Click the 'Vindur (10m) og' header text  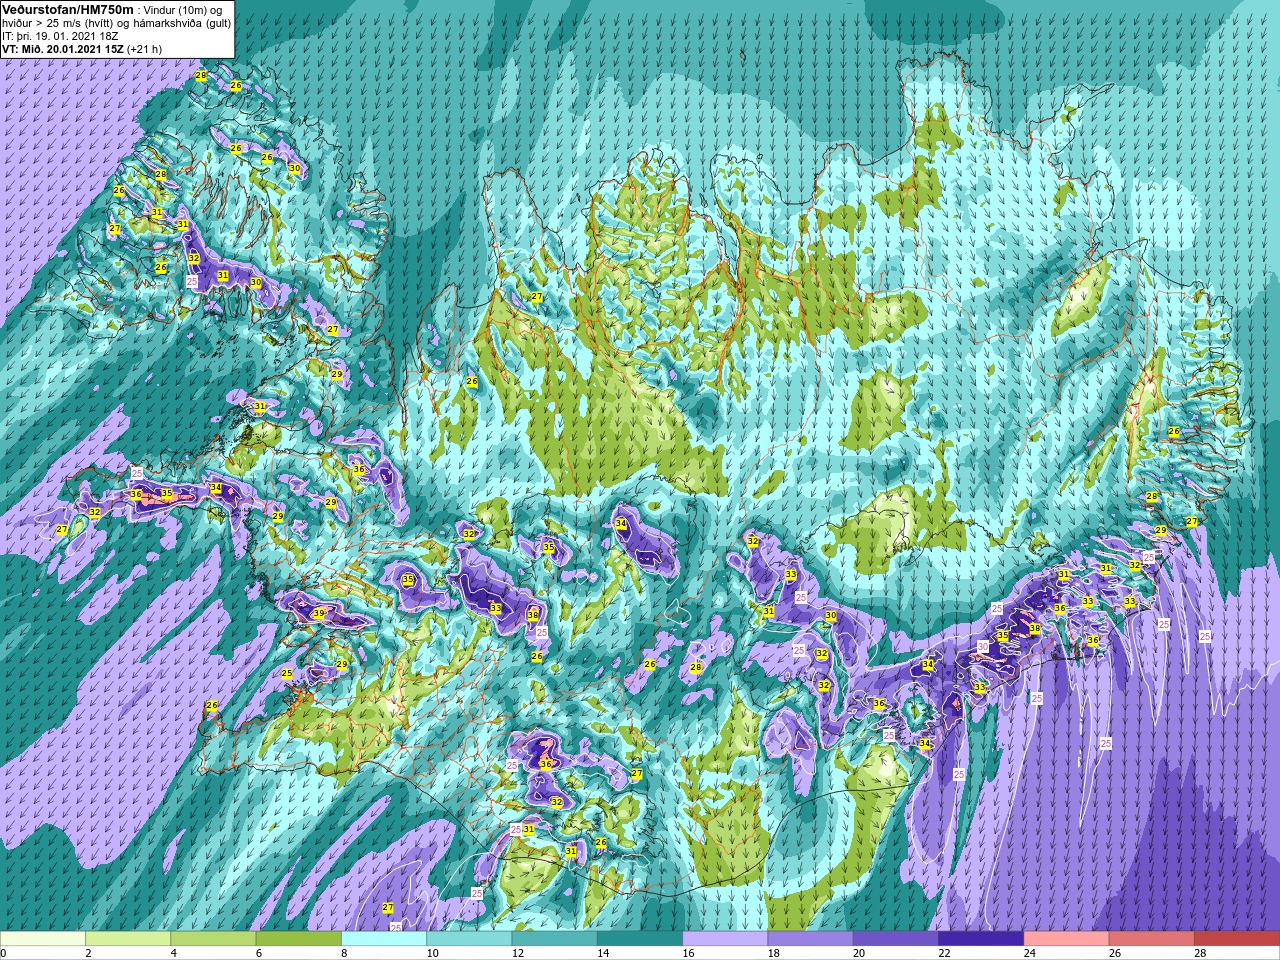pyautogui.click(x=182, y=10)
